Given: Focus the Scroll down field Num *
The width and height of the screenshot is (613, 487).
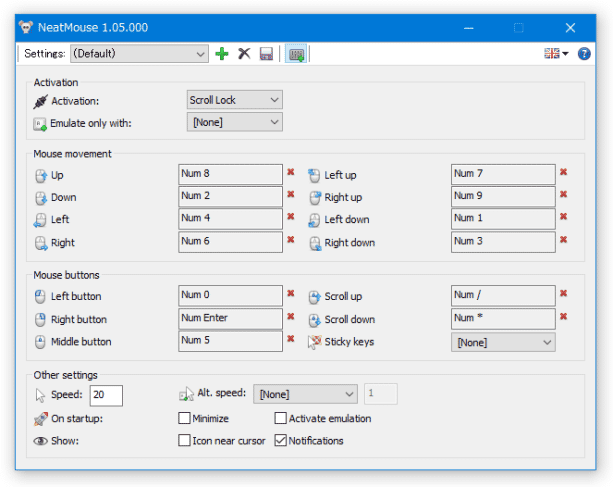Looking at the screenshot, I should 503,319.
